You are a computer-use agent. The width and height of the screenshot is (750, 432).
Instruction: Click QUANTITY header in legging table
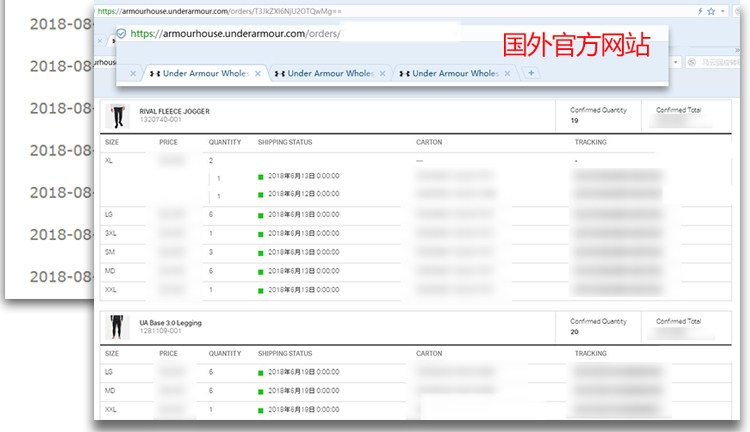point(225,354)
